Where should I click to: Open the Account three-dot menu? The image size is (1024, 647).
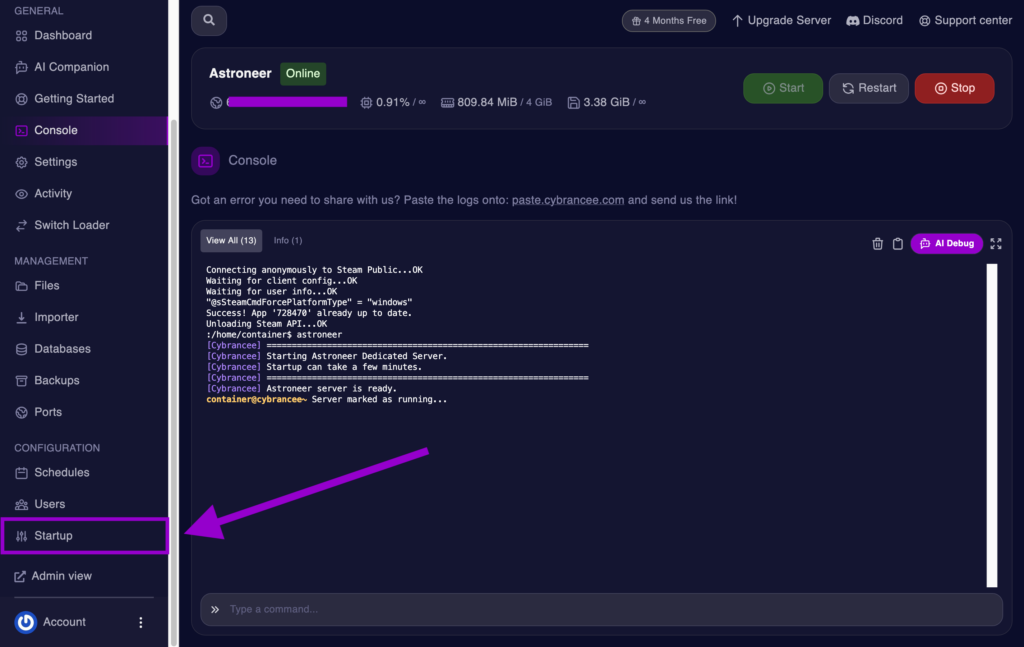click(140, 622)
